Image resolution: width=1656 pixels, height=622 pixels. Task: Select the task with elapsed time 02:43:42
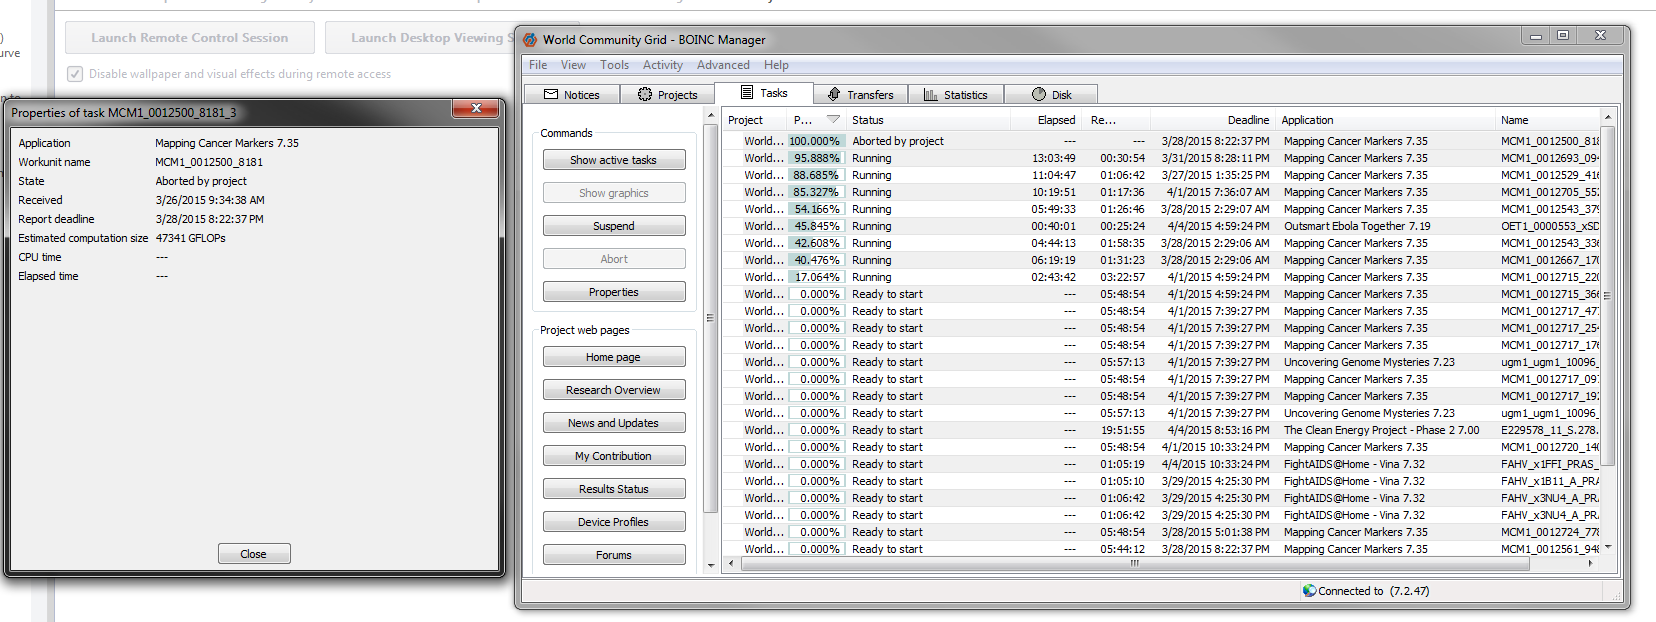1161,277
